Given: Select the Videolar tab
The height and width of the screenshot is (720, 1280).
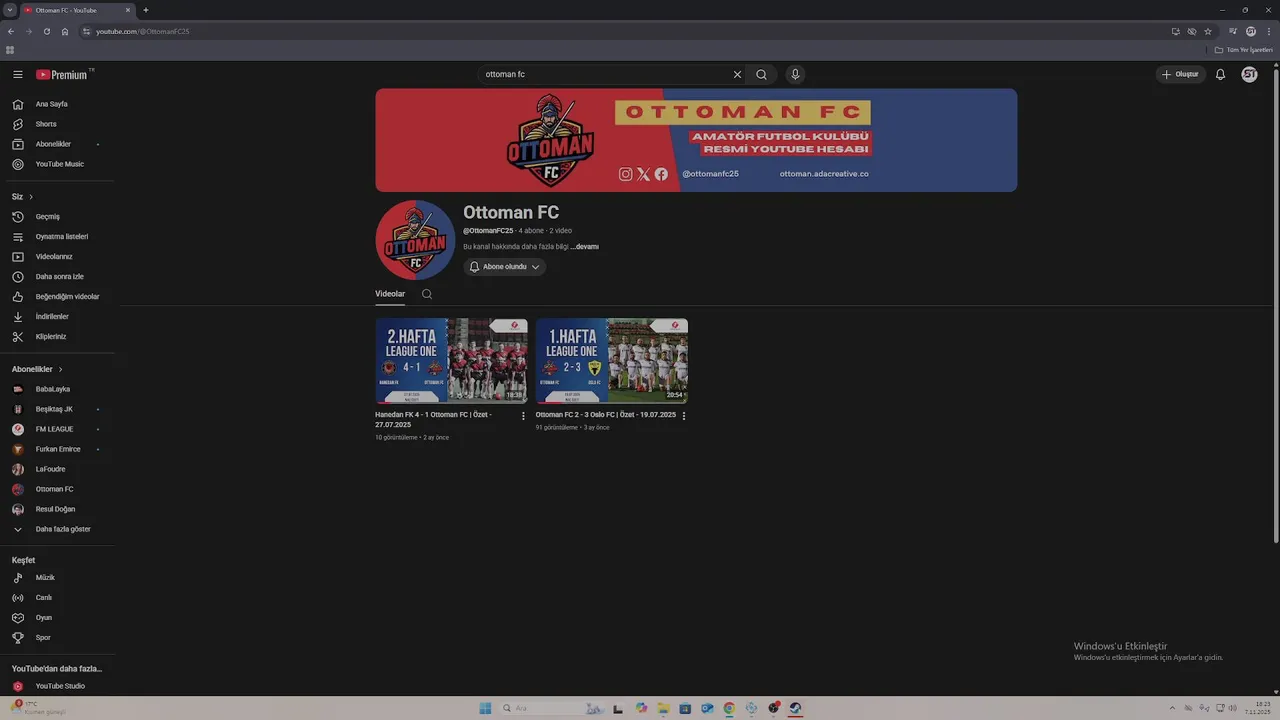Looking at the screenshot, I should tap(390, 294).
